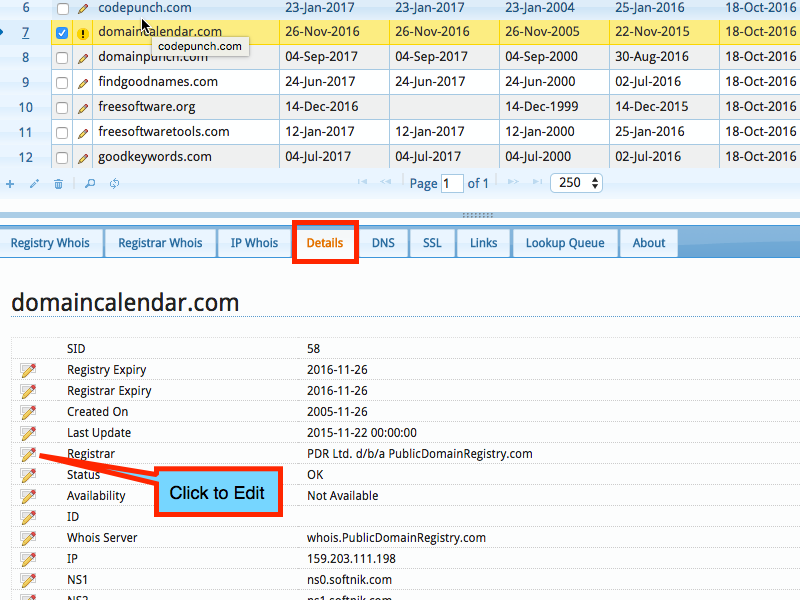Open the Links tab
This screenshot has height=600, width=800.
coord(484,243)
